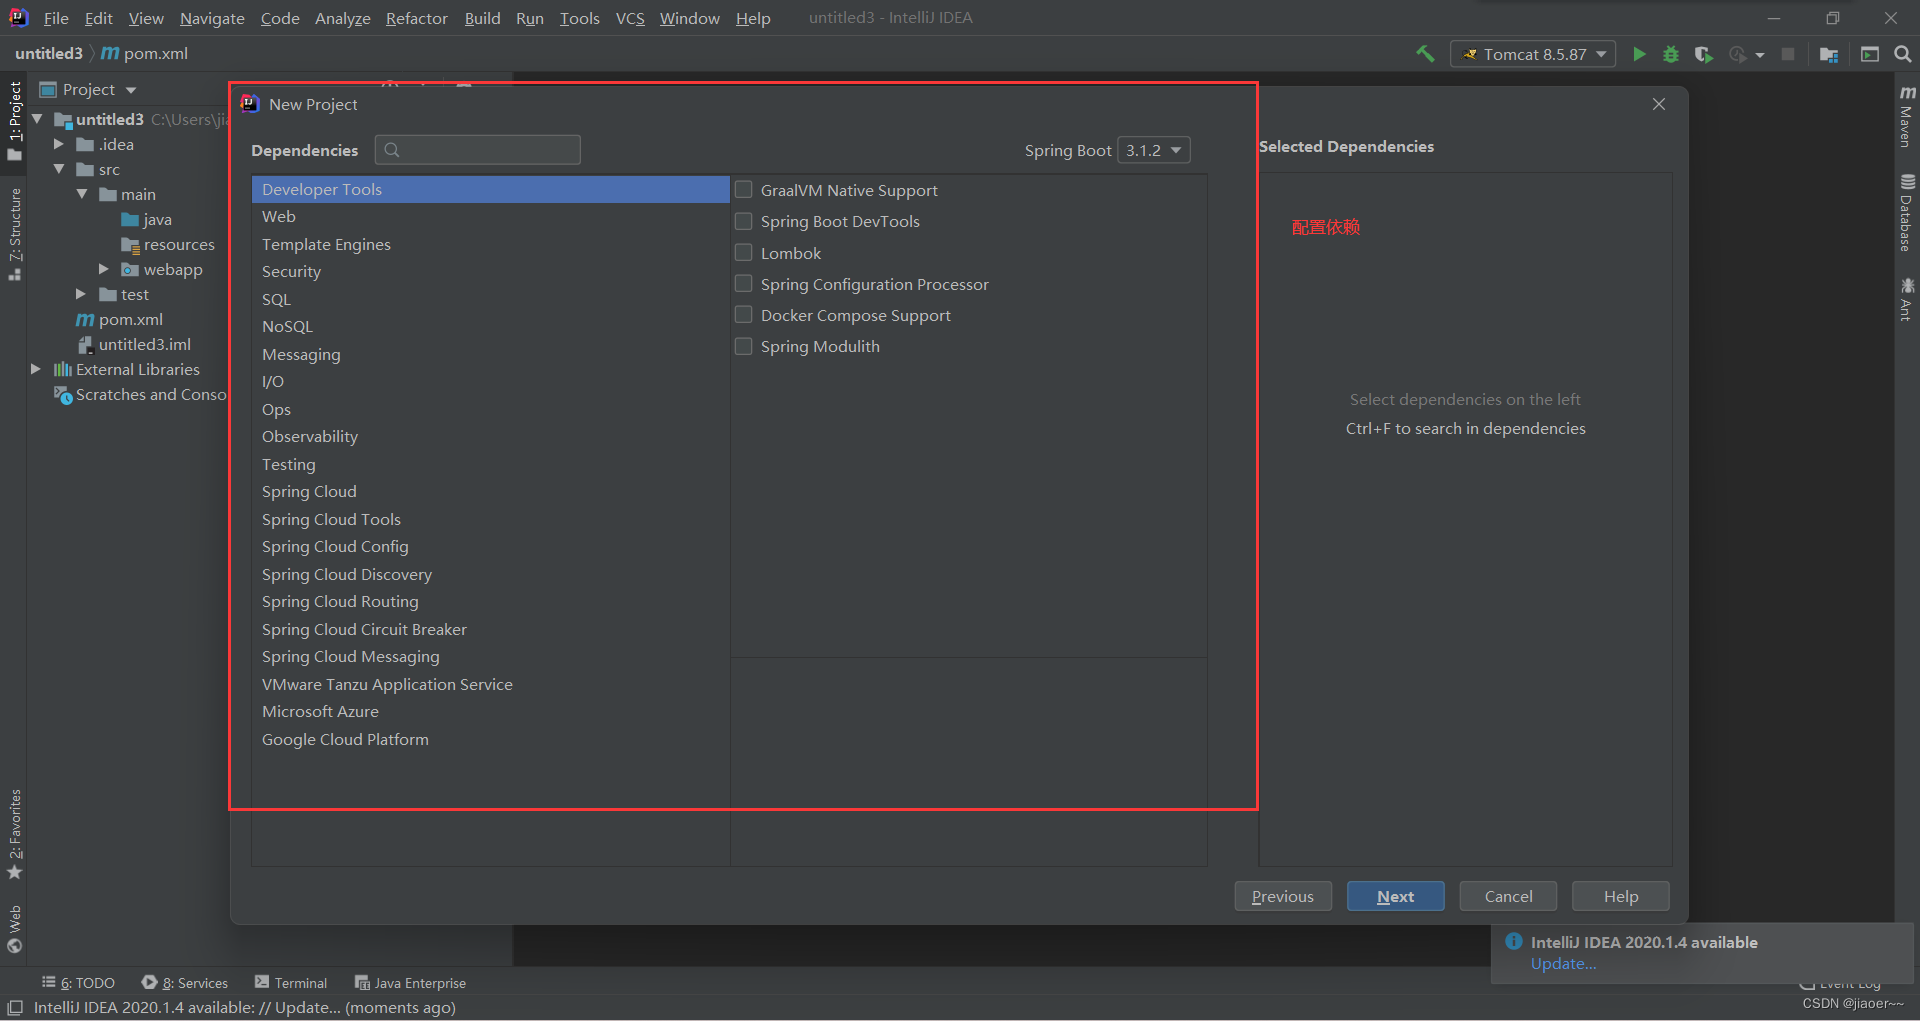
Task: Check Spring Boot DevTools
Action: 744,220
